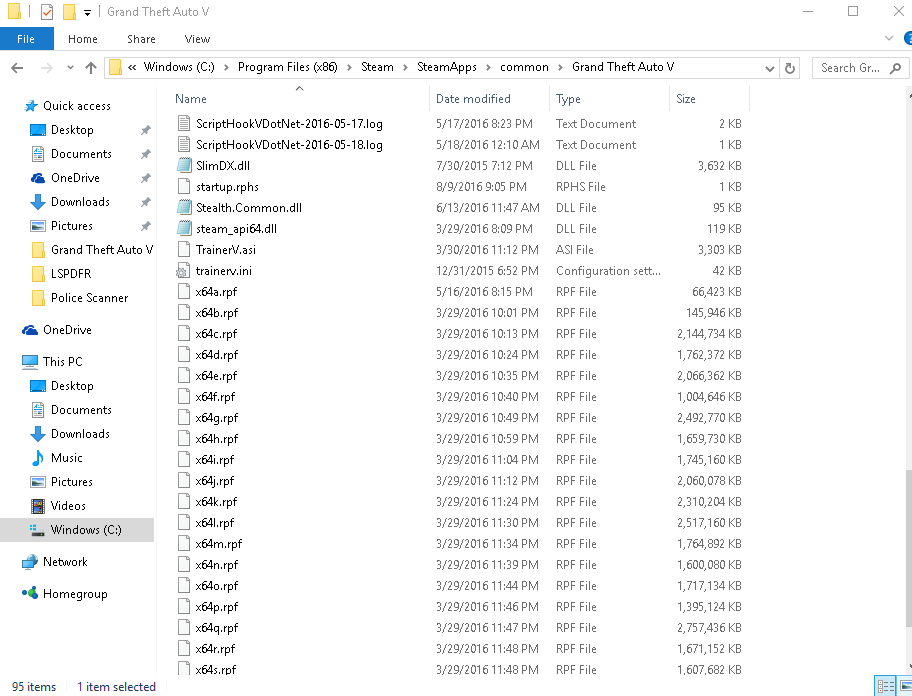Expand the chevron after SteamApps in breadcrumb
The width and height of the screenshot is (912, 696).
pyautogui.click(x=488, y=67)
